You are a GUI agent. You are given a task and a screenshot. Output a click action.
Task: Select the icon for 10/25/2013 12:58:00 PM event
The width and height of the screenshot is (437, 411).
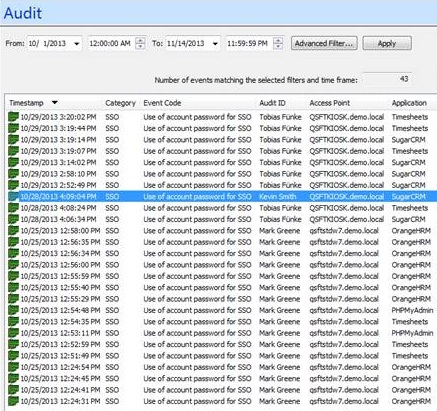pos(13,231)
